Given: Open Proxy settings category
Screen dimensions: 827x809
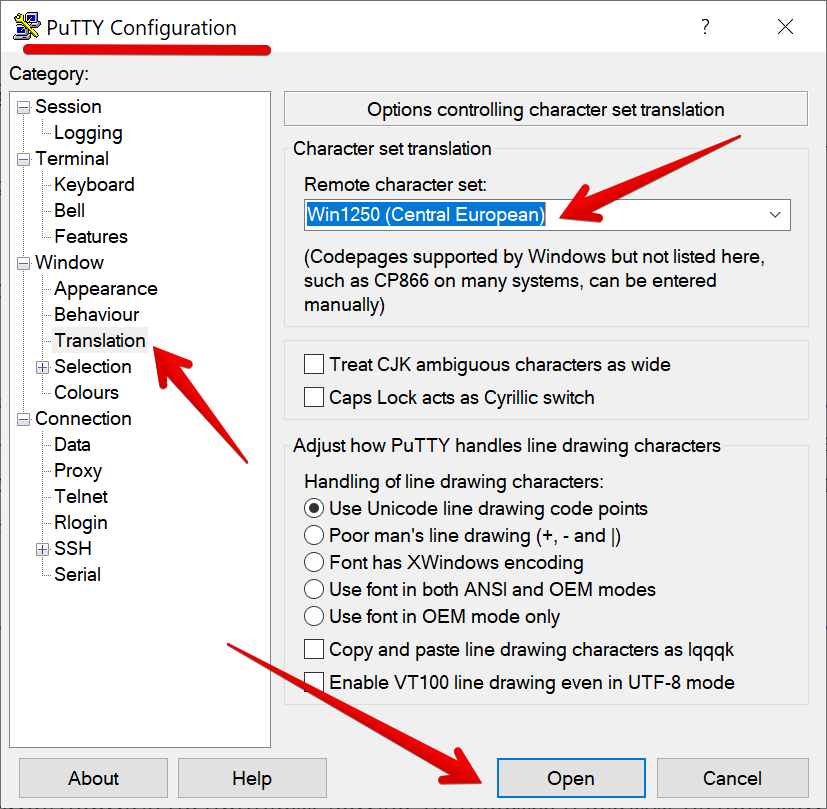Looking at the screenshot, I should [x=78, y=470].
